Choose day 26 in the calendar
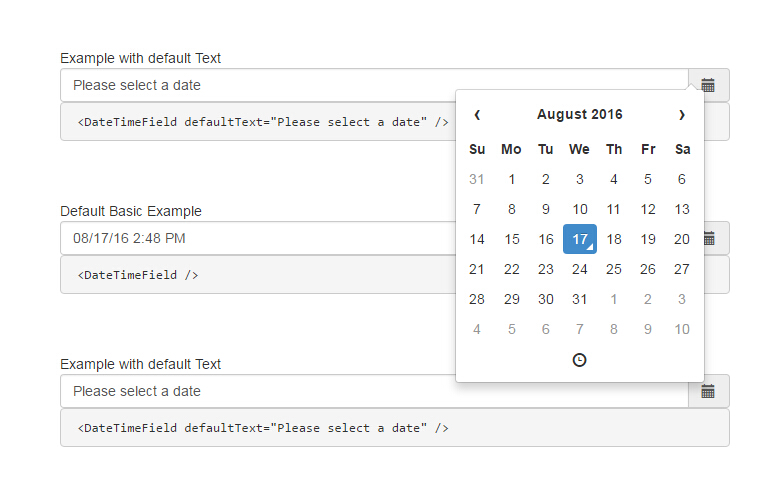 pyautogui.click(x=648, y=269)
